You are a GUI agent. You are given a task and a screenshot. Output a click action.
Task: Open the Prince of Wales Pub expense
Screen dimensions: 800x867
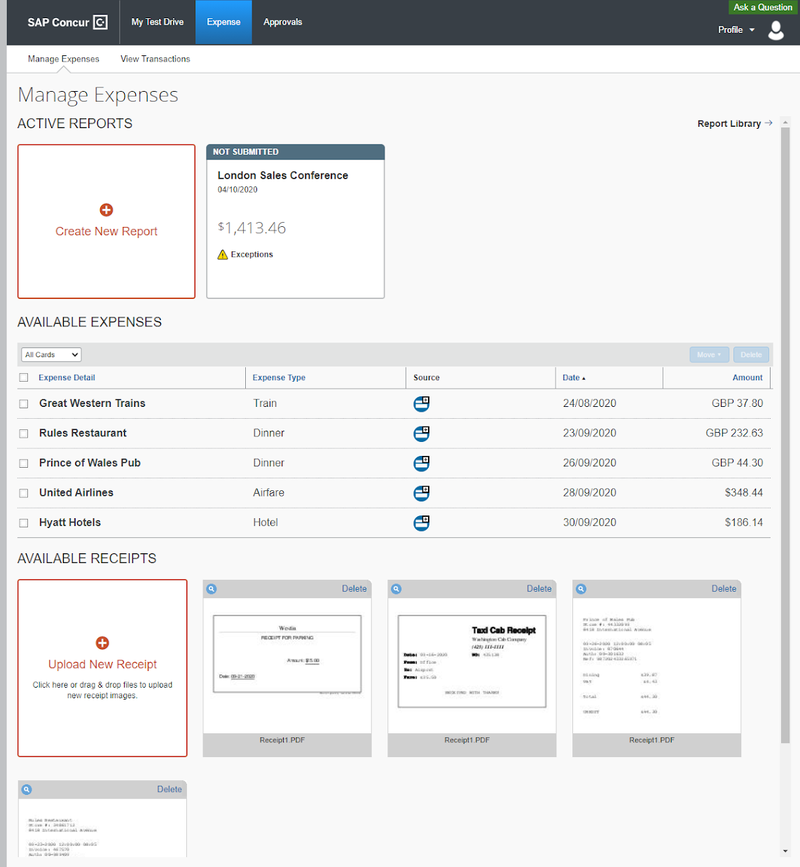pyautogui.click(x=90, y=463)
